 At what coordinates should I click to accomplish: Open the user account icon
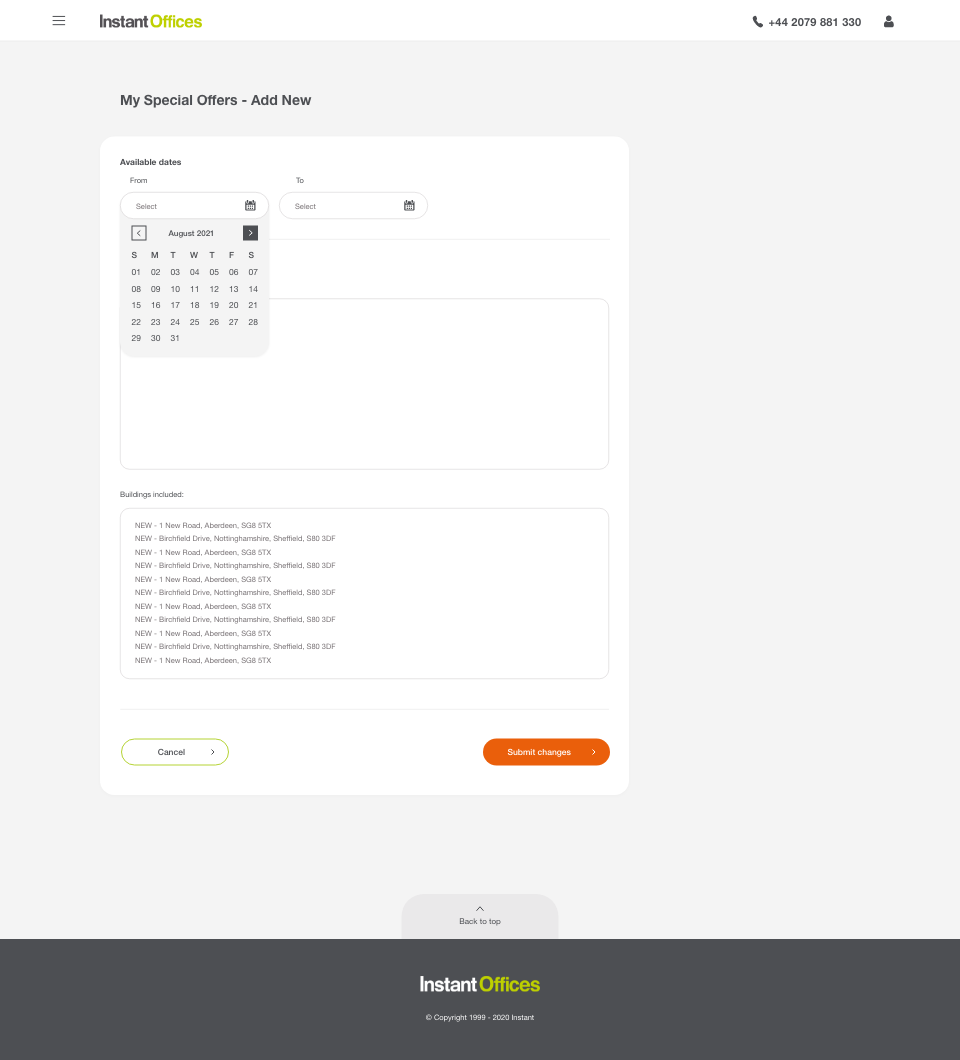click(x=888, y=21)
